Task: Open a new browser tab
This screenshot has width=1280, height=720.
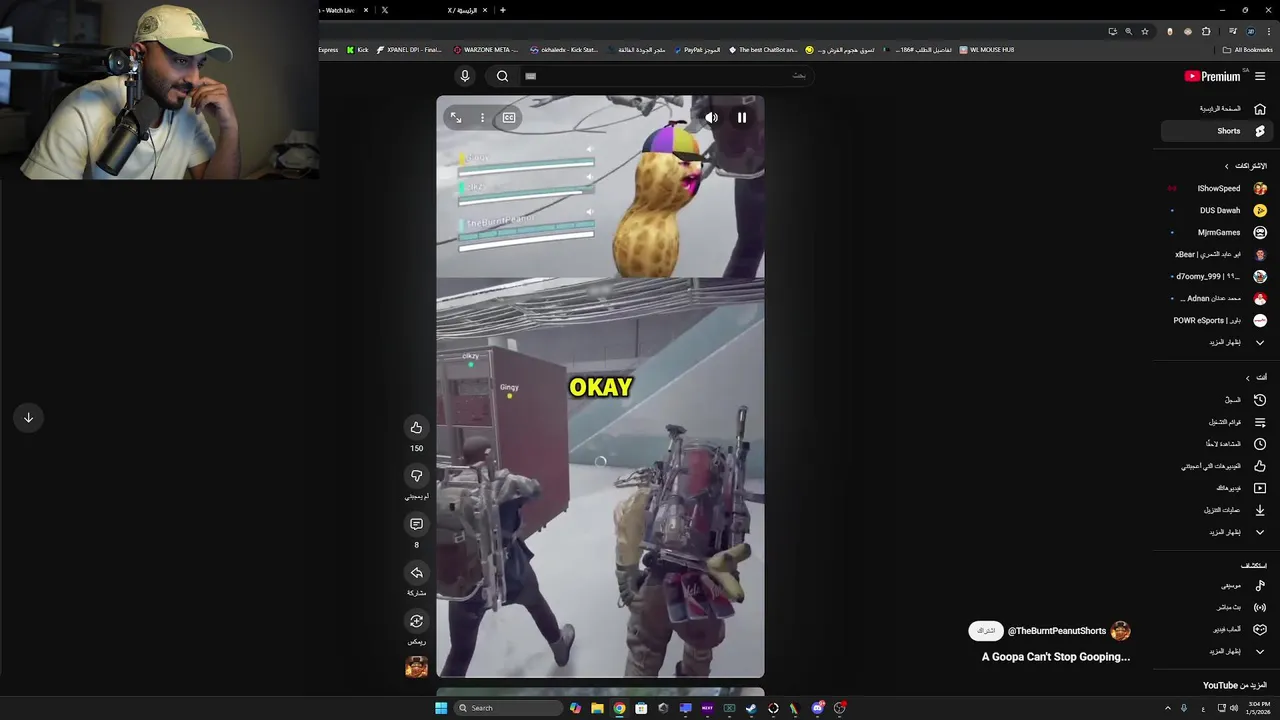Action: pos(502,10)
